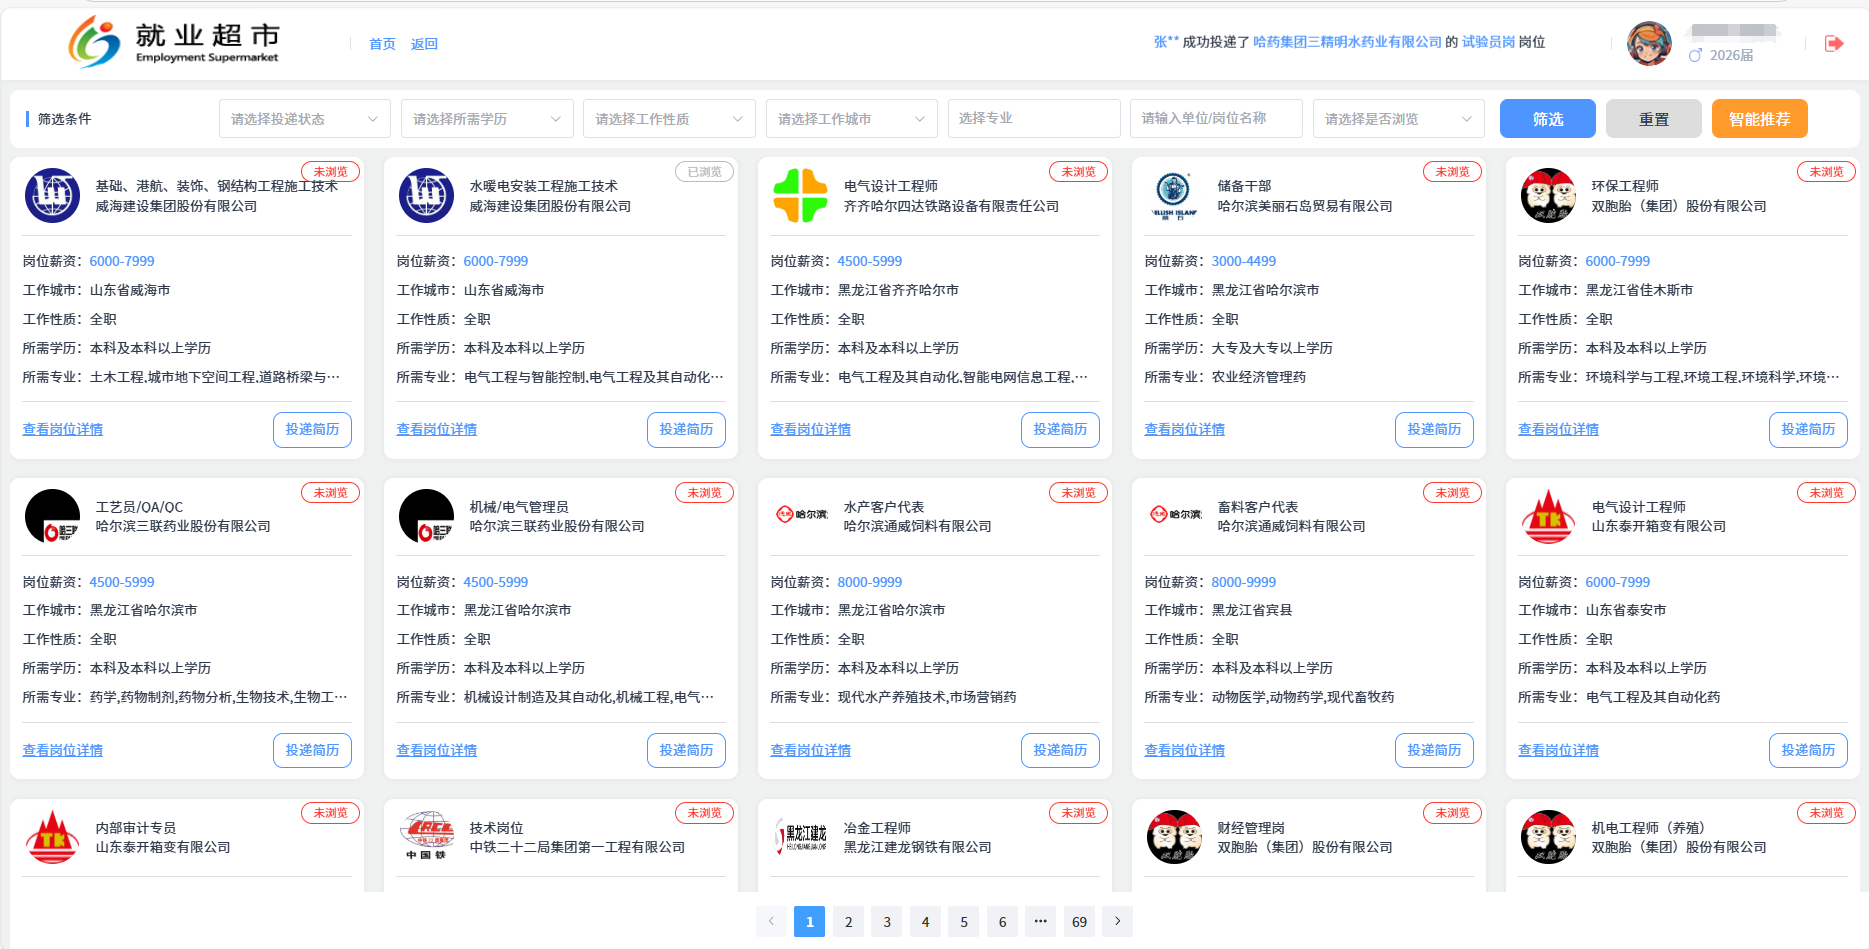Open the 请选择工作性质 dropdown
Image resolution: width=1869 pixels, height=949 pixels.
click(x=669, y=119)
